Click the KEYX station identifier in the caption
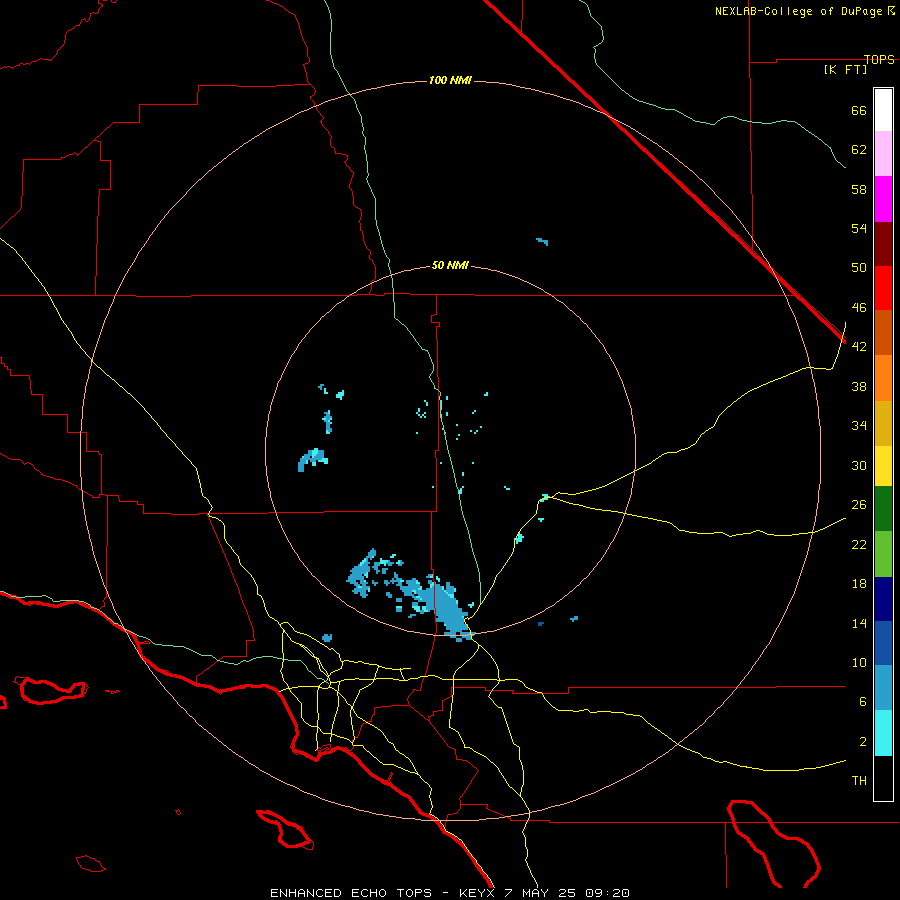The height and width of the screenshot is (900, 900). point(476,893)
